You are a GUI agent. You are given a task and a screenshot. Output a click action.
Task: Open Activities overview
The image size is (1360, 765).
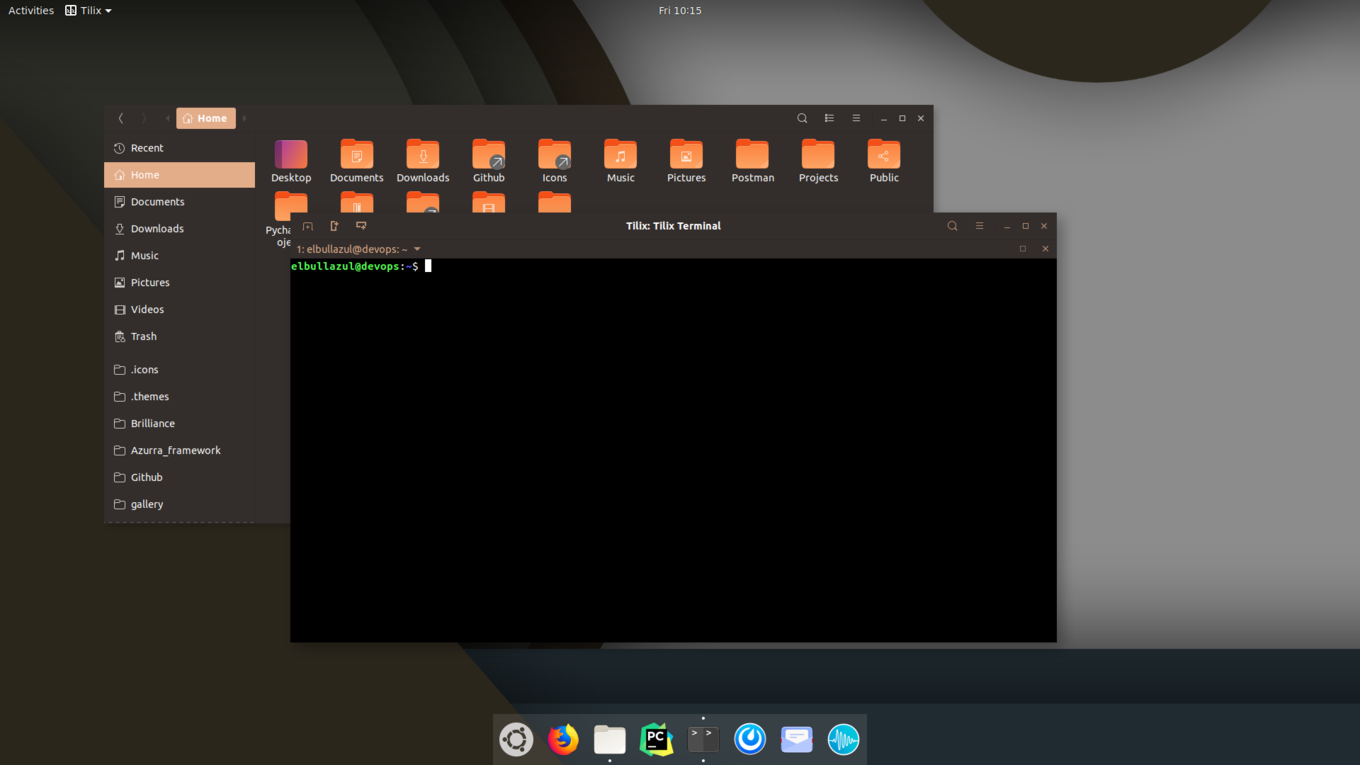[x=31, y=10]
